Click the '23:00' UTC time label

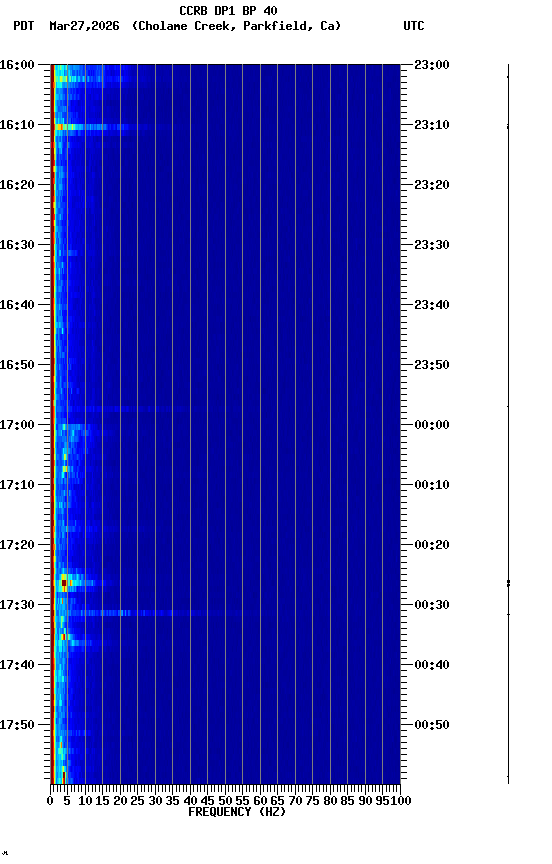[432, 65]
